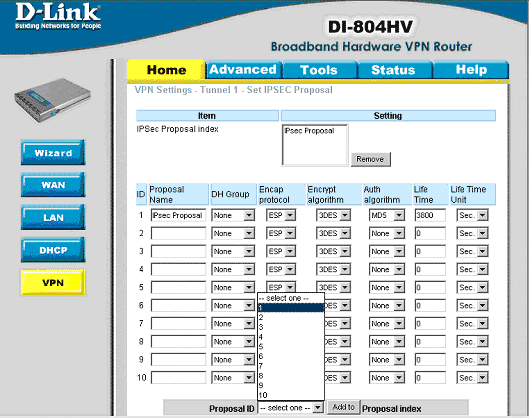Select the VPN sidebar button

pyautogui.click(x=53, y=282)
